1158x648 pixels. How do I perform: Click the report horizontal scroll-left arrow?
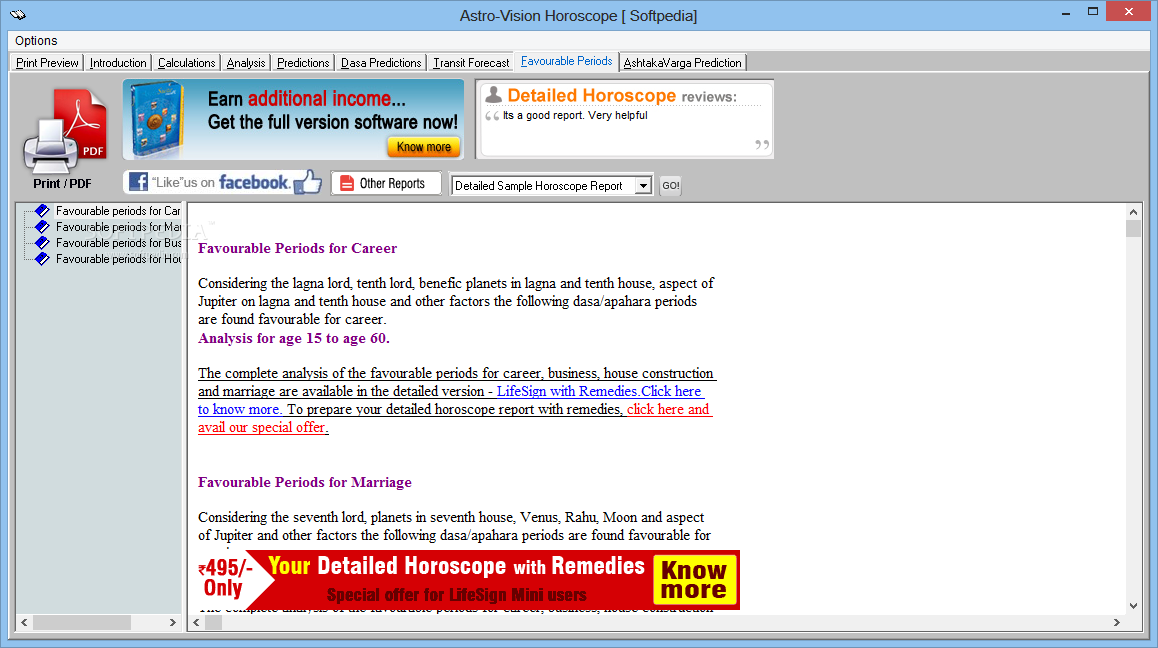tap(196, 622)
